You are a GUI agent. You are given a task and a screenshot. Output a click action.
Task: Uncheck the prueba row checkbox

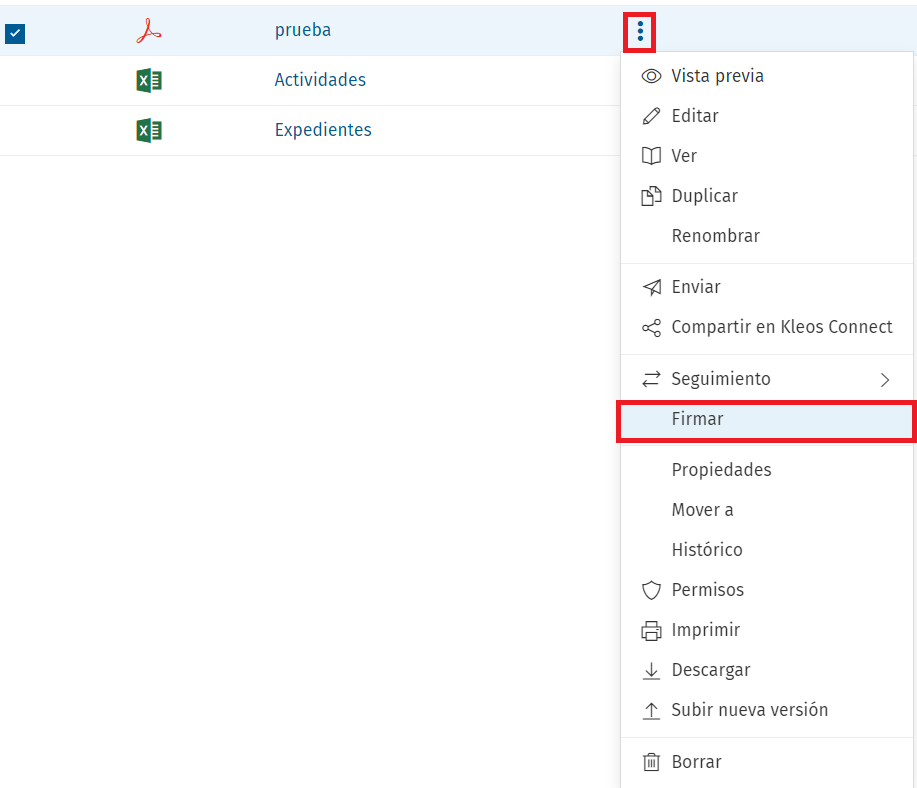[x=15, y=34]
